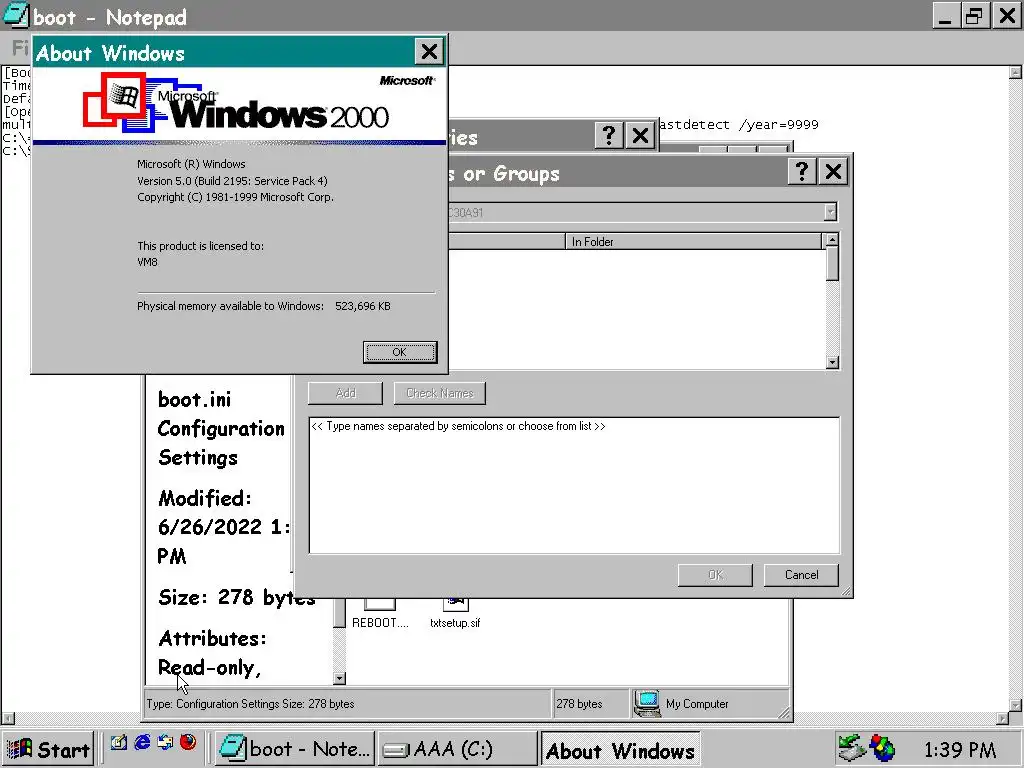The image size is (1024, 768).
Task: Open the Start menu
Action: tap(49, 749)
